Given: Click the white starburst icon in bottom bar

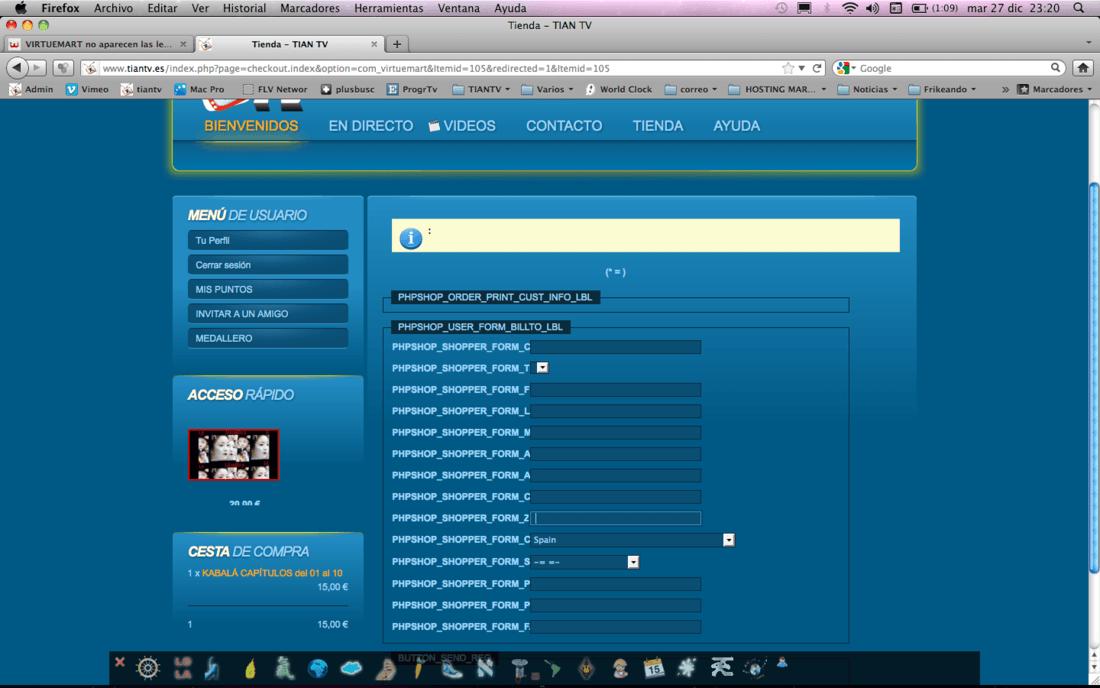Looking at the screenshot, I should coord(687,668).
